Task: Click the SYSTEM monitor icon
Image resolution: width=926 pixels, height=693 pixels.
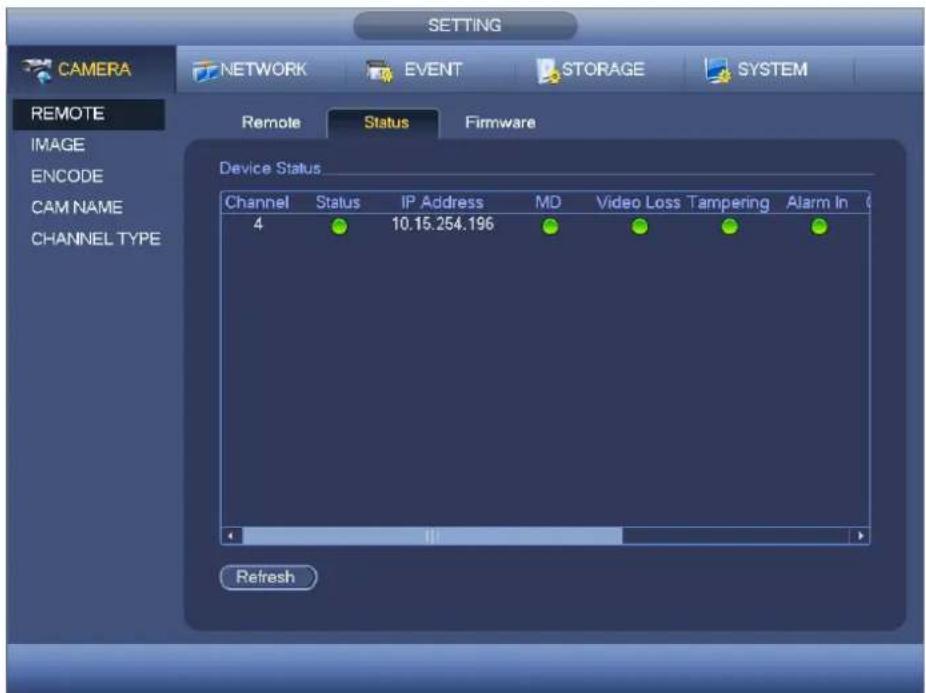Action: pos(716,70)
